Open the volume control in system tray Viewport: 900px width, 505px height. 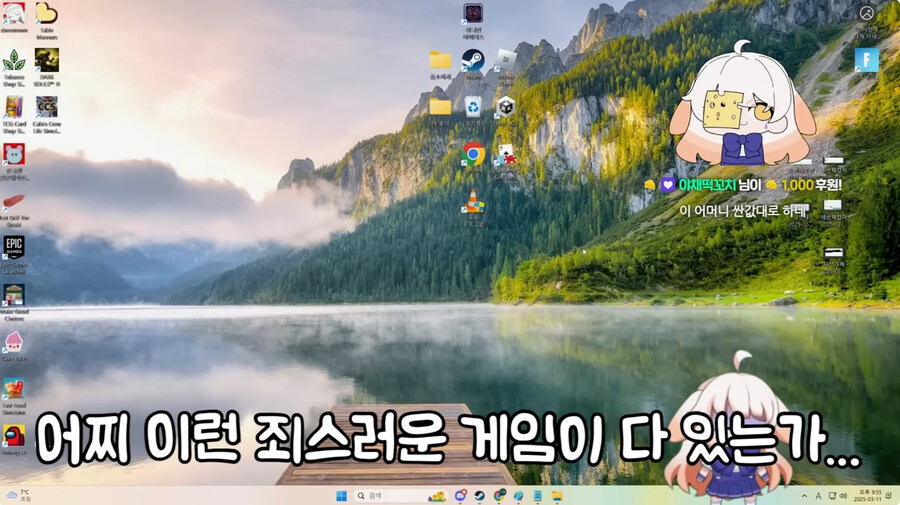tap(843, 496)
